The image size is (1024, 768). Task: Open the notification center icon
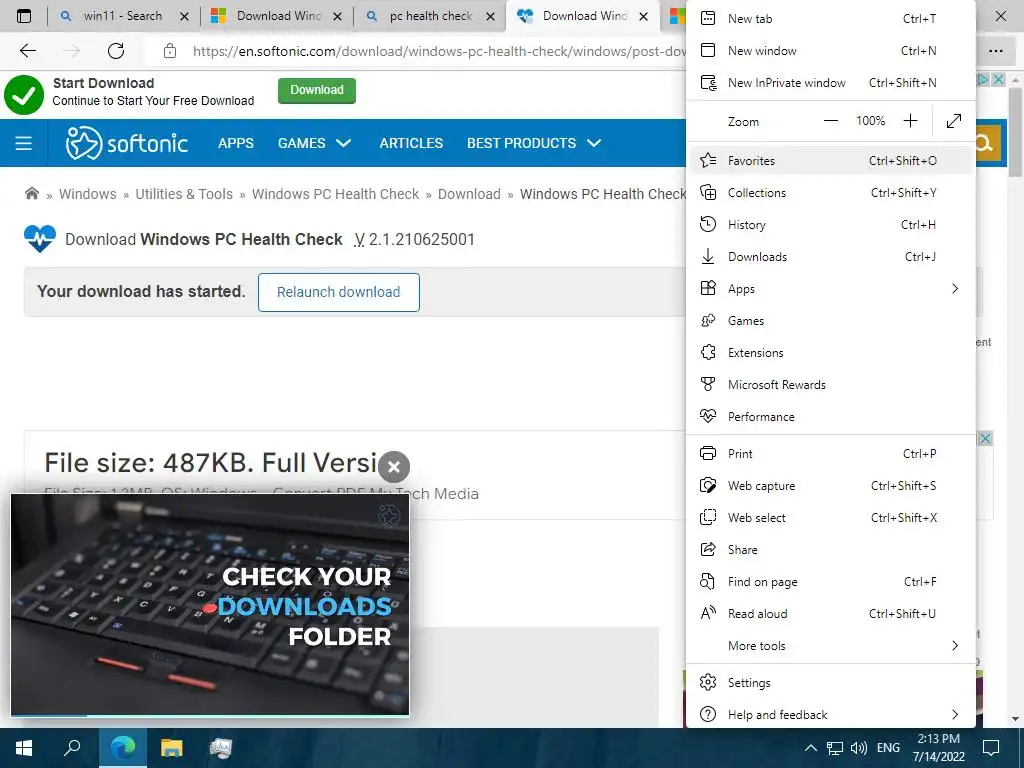[991, 748]
